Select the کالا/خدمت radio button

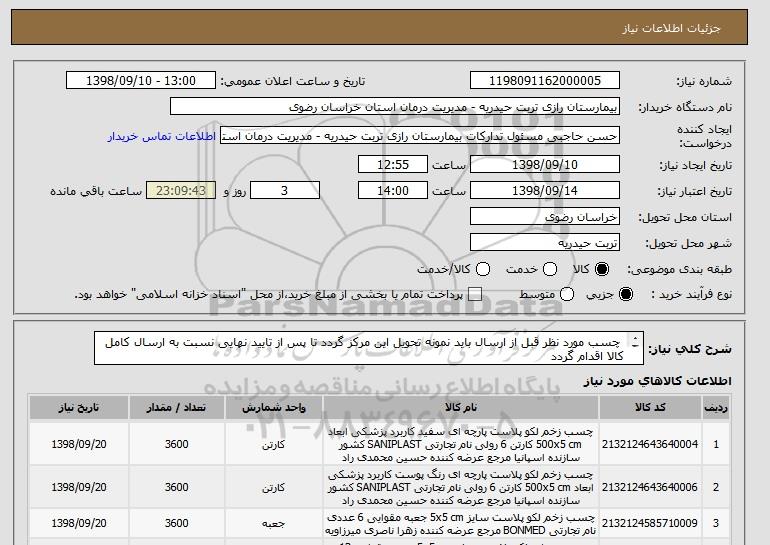pyautogui.click(x=483, y=269)
